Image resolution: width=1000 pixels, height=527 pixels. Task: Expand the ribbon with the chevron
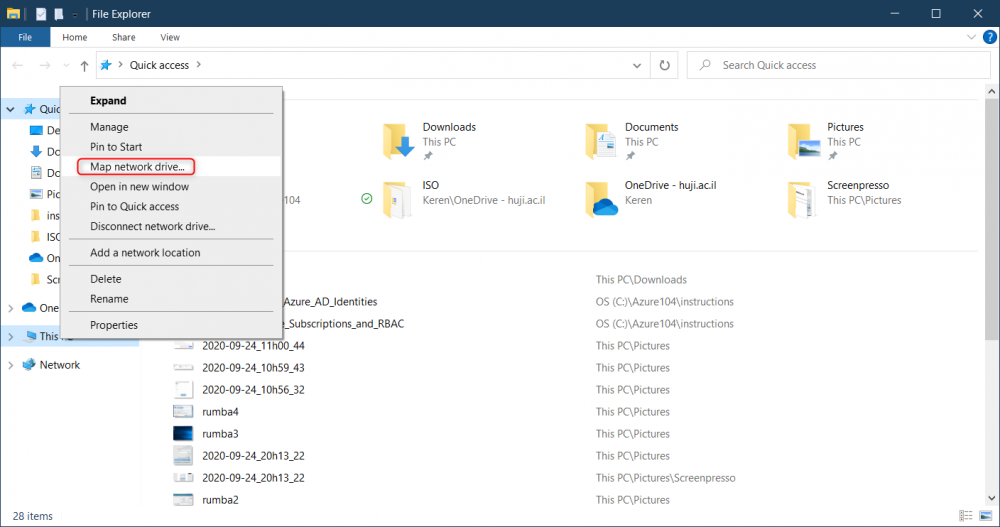coord(971,37)
